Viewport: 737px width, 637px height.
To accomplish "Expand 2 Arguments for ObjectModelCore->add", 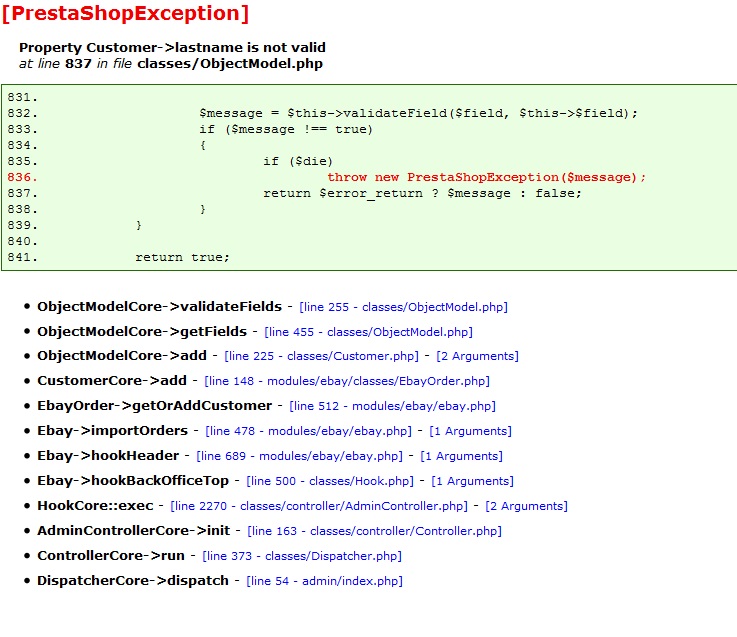I will 478,356.
